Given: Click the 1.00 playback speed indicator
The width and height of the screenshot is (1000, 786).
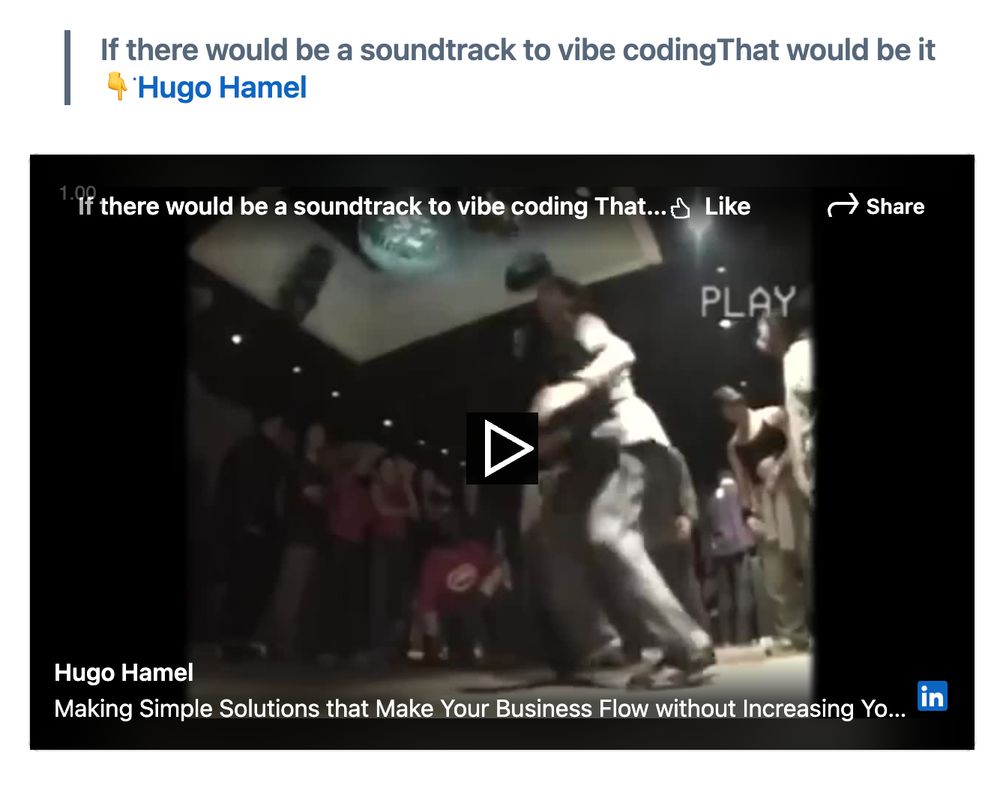Looking at the screenshot, I should tap(77, 191).
